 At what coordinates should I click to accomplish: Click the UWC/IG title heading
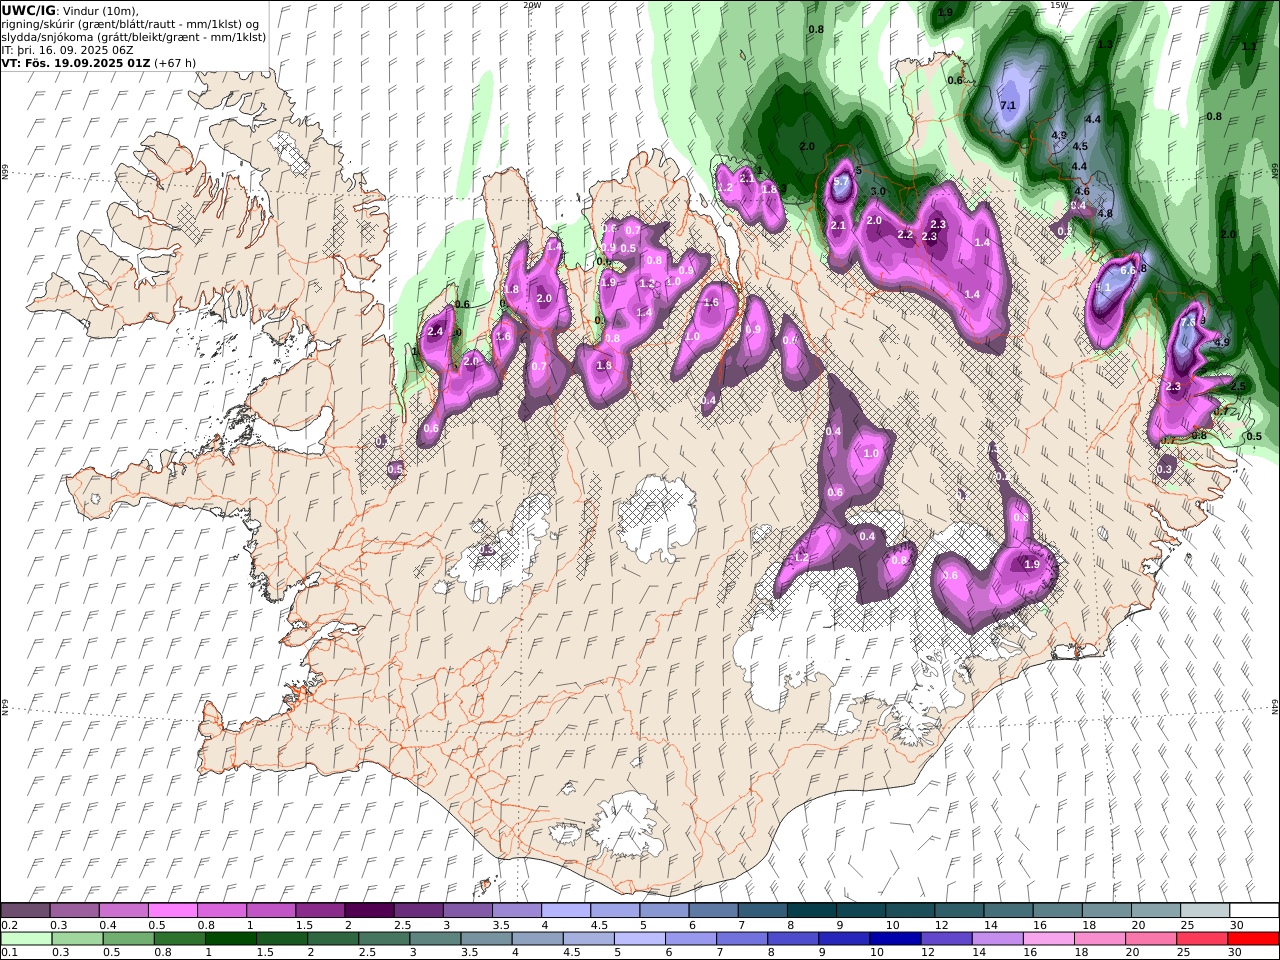tap(29, 10)
